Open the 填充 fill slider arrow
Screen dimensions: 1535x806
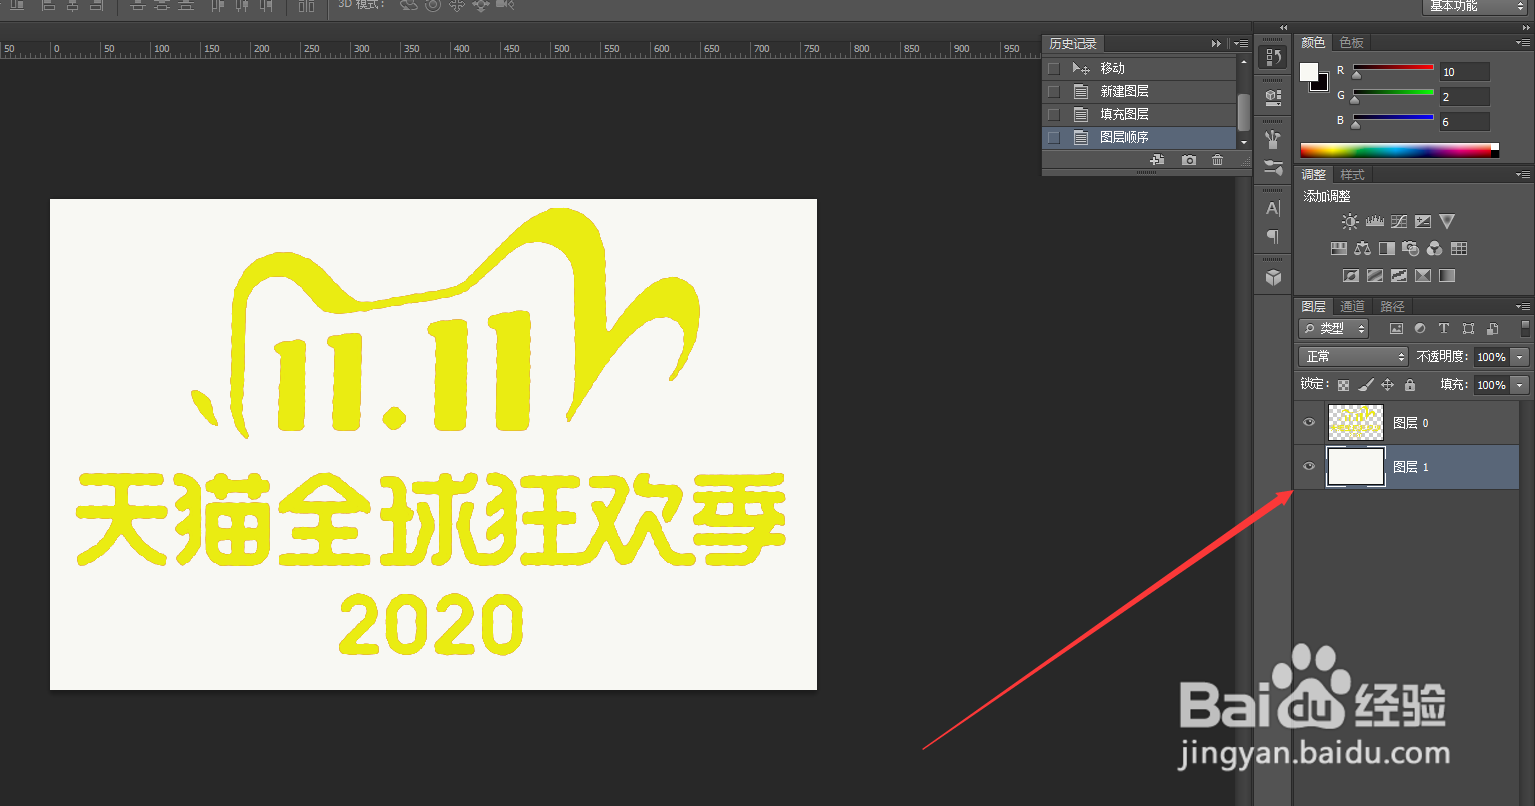(1520, 385)
